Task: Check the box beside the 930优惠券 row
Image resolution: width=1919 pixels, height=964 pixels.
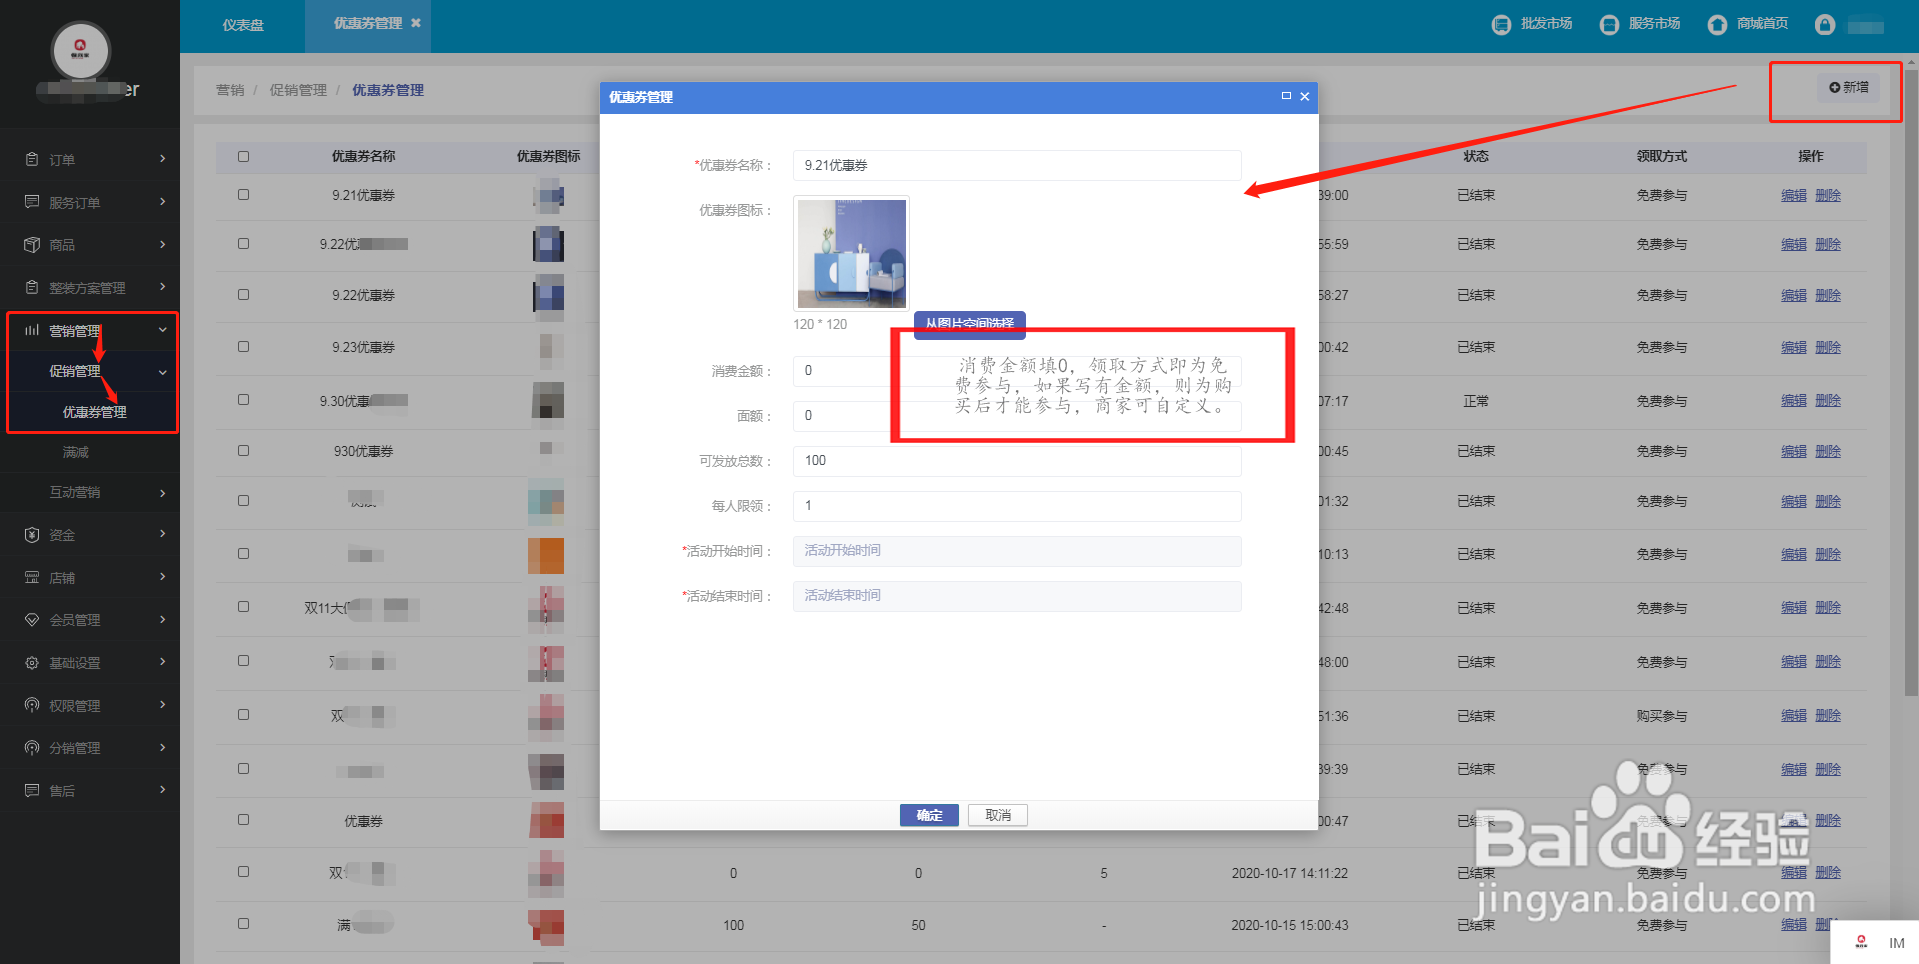Action: point(243,450)
